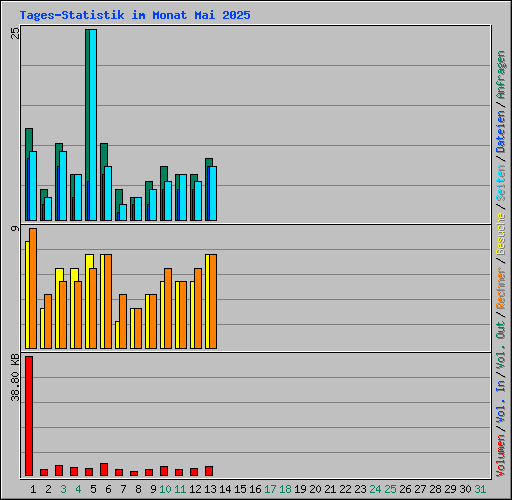Screen dimensions: 512x500
Task: Click day '28' on the x-axis
Action: click(x=435, y=489)
